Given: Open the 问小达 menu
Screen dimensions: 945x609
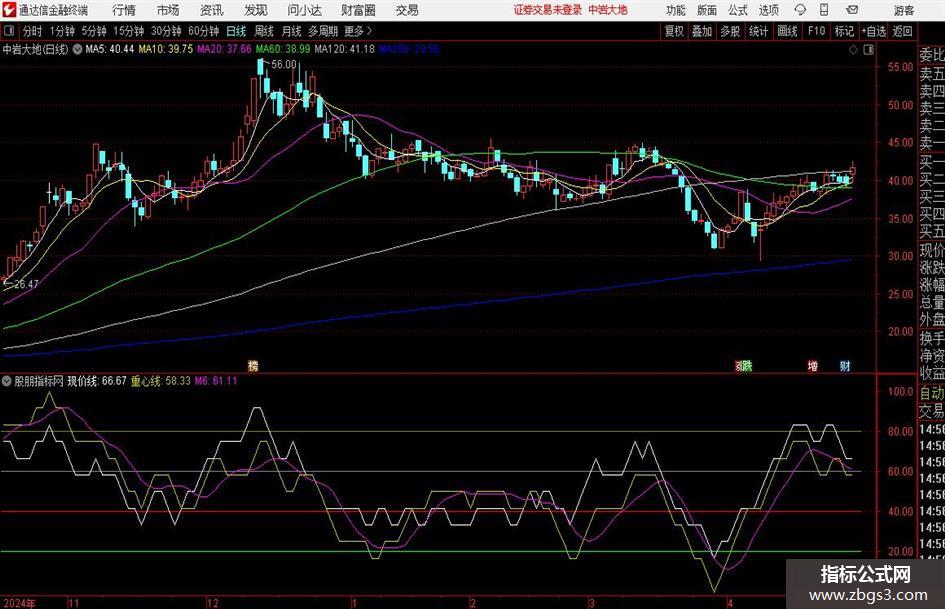Looking at the screenshot, I should (x=304, y=10).
